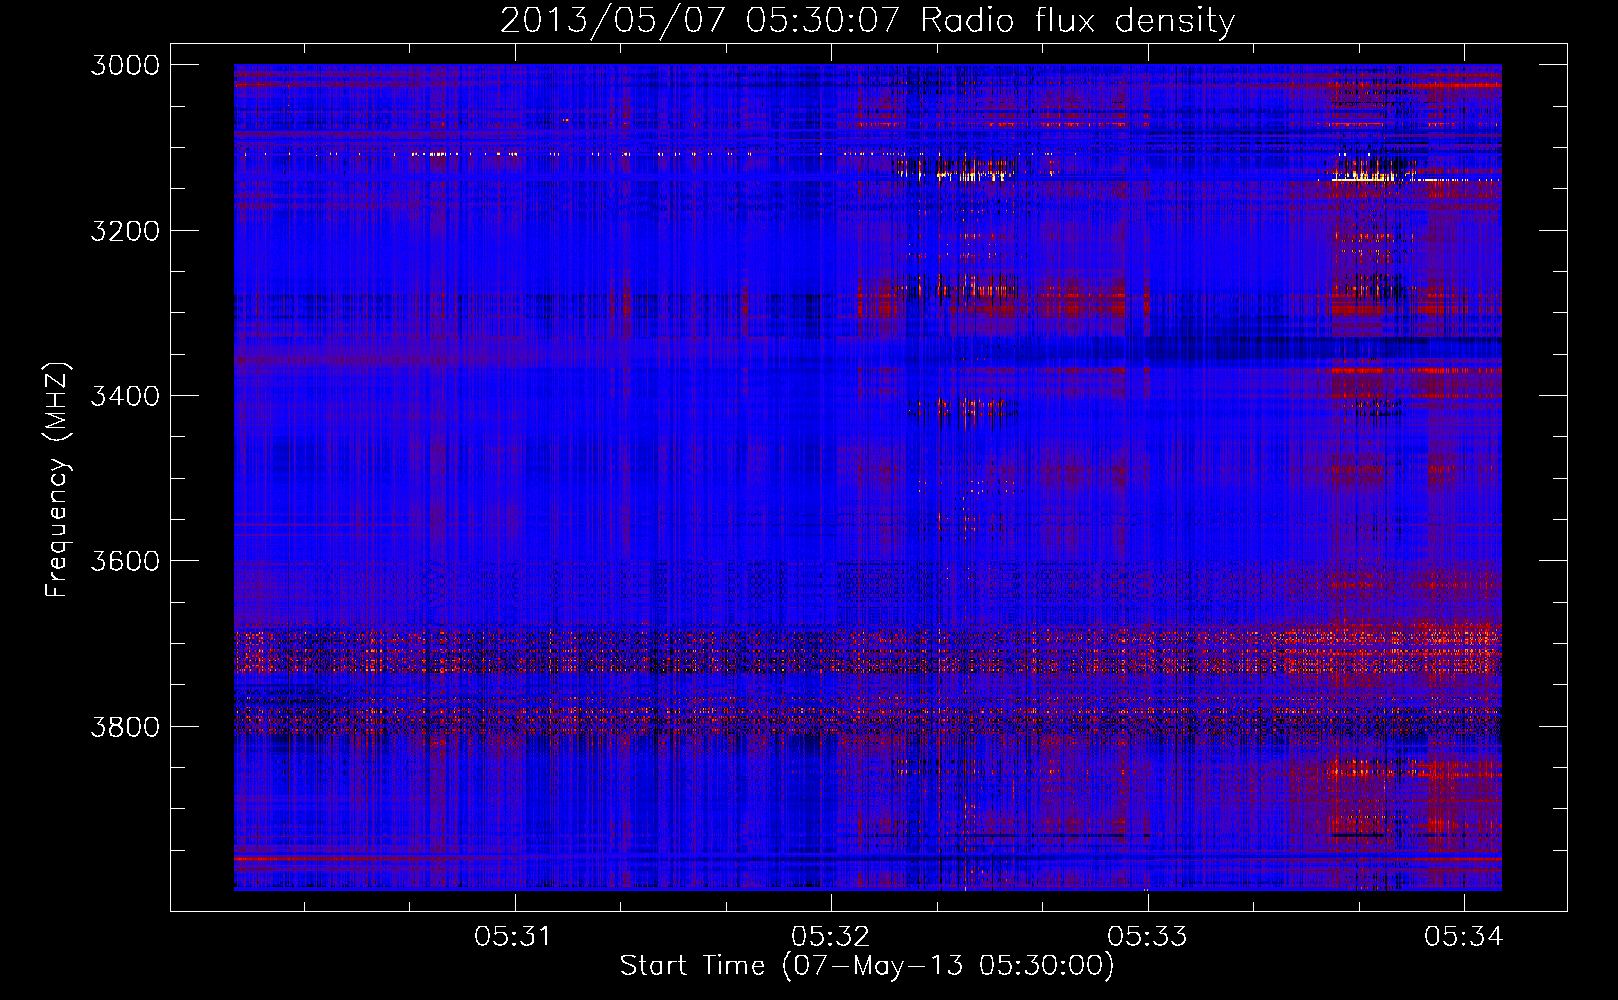Click the '3200' frequency axis label
Viewport: 1618px width, 1000px height.
pos(125,231)
